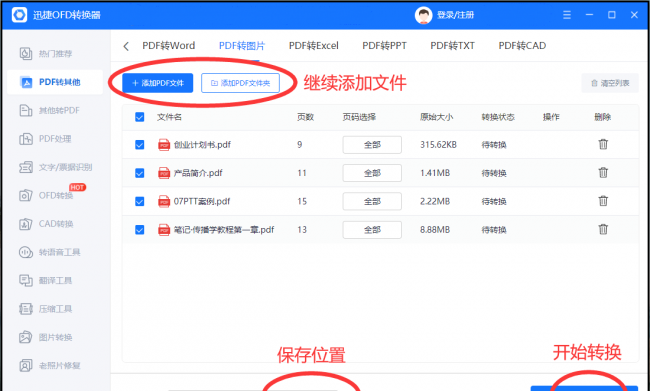Open 热门推荐 in sidebar
The image size is (650, 391).
click(55, 54)
